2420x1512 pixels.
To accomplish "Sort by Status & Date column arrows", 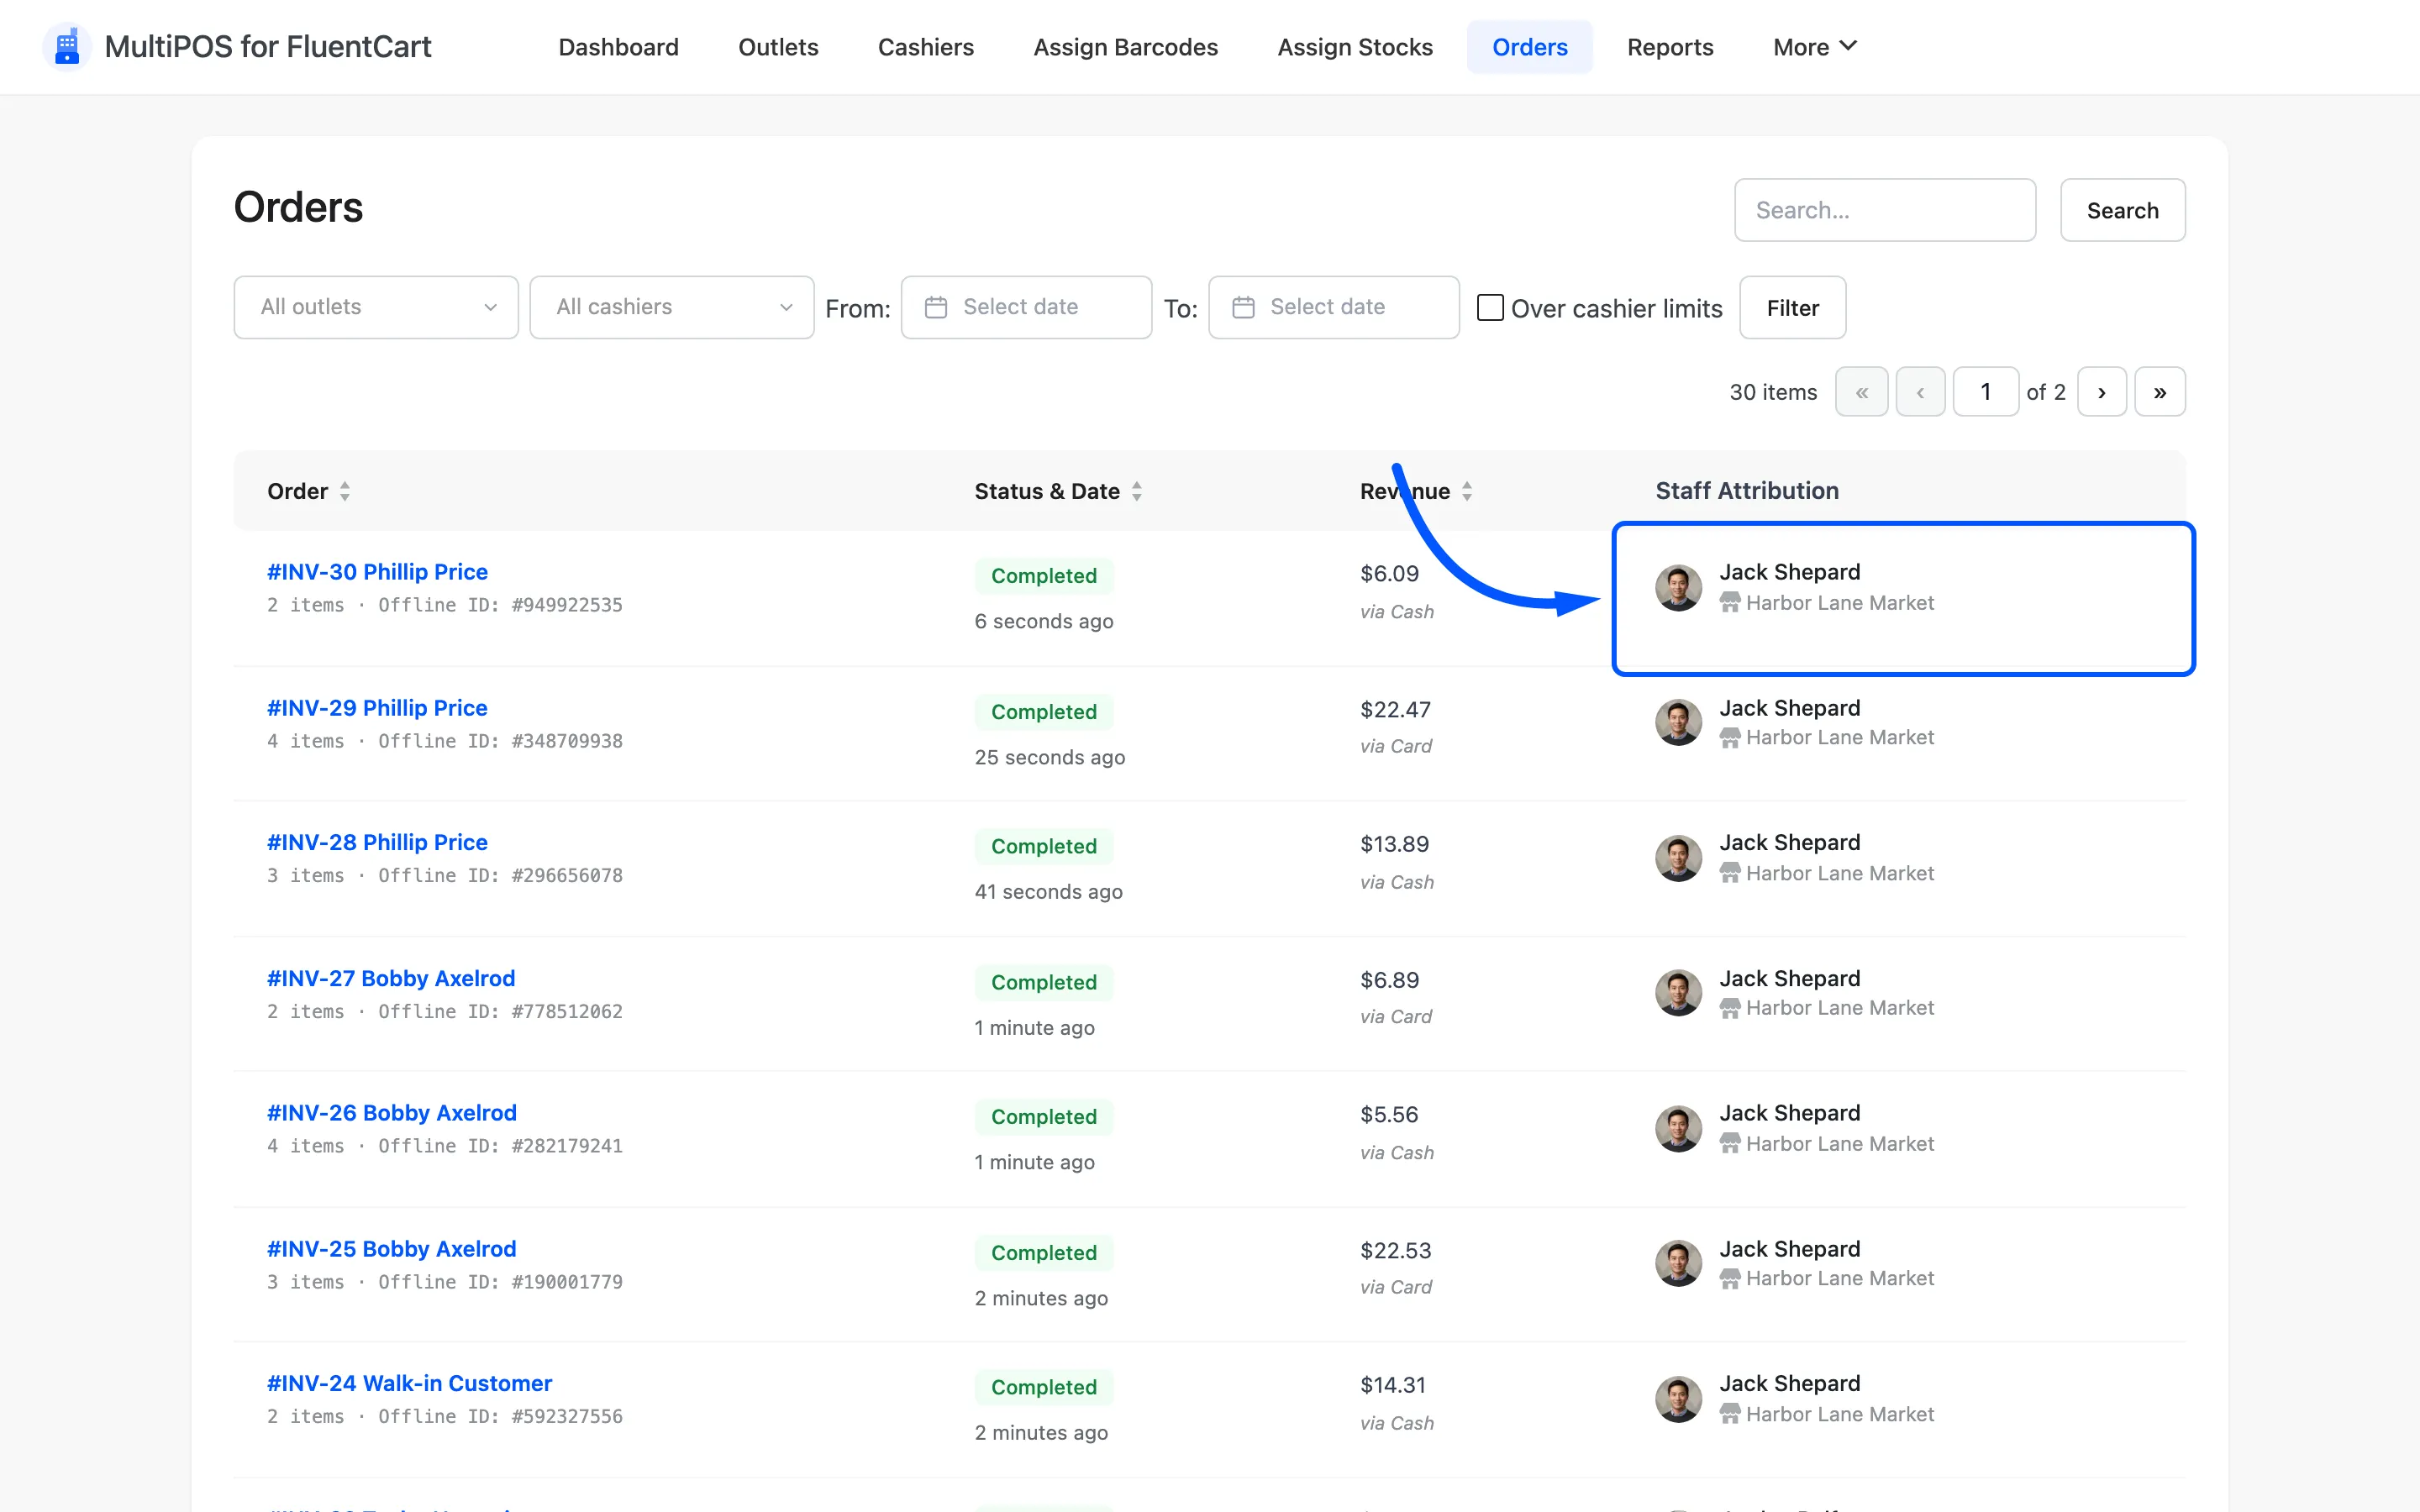I will [1137, 491].
